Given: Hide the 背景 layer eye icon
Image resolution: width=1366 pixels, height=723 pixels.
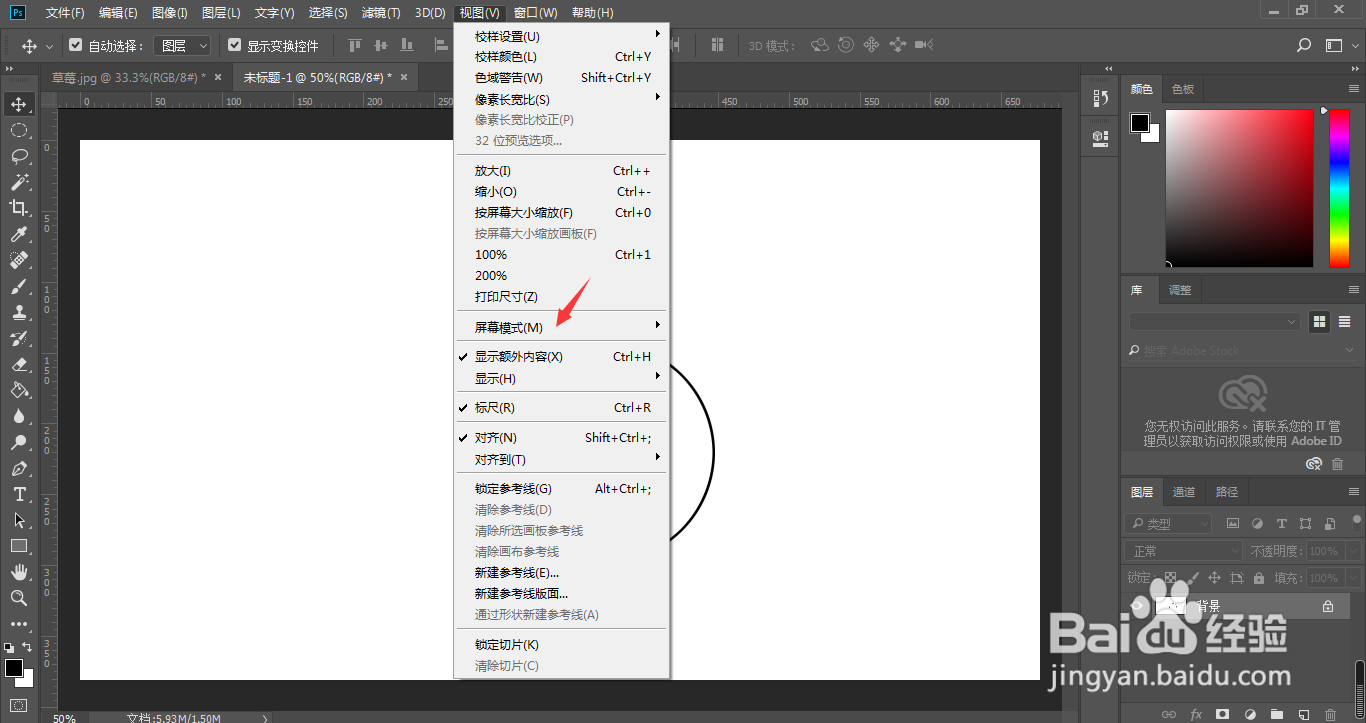Looking at the screenshot, I should tap(1137, 606).
